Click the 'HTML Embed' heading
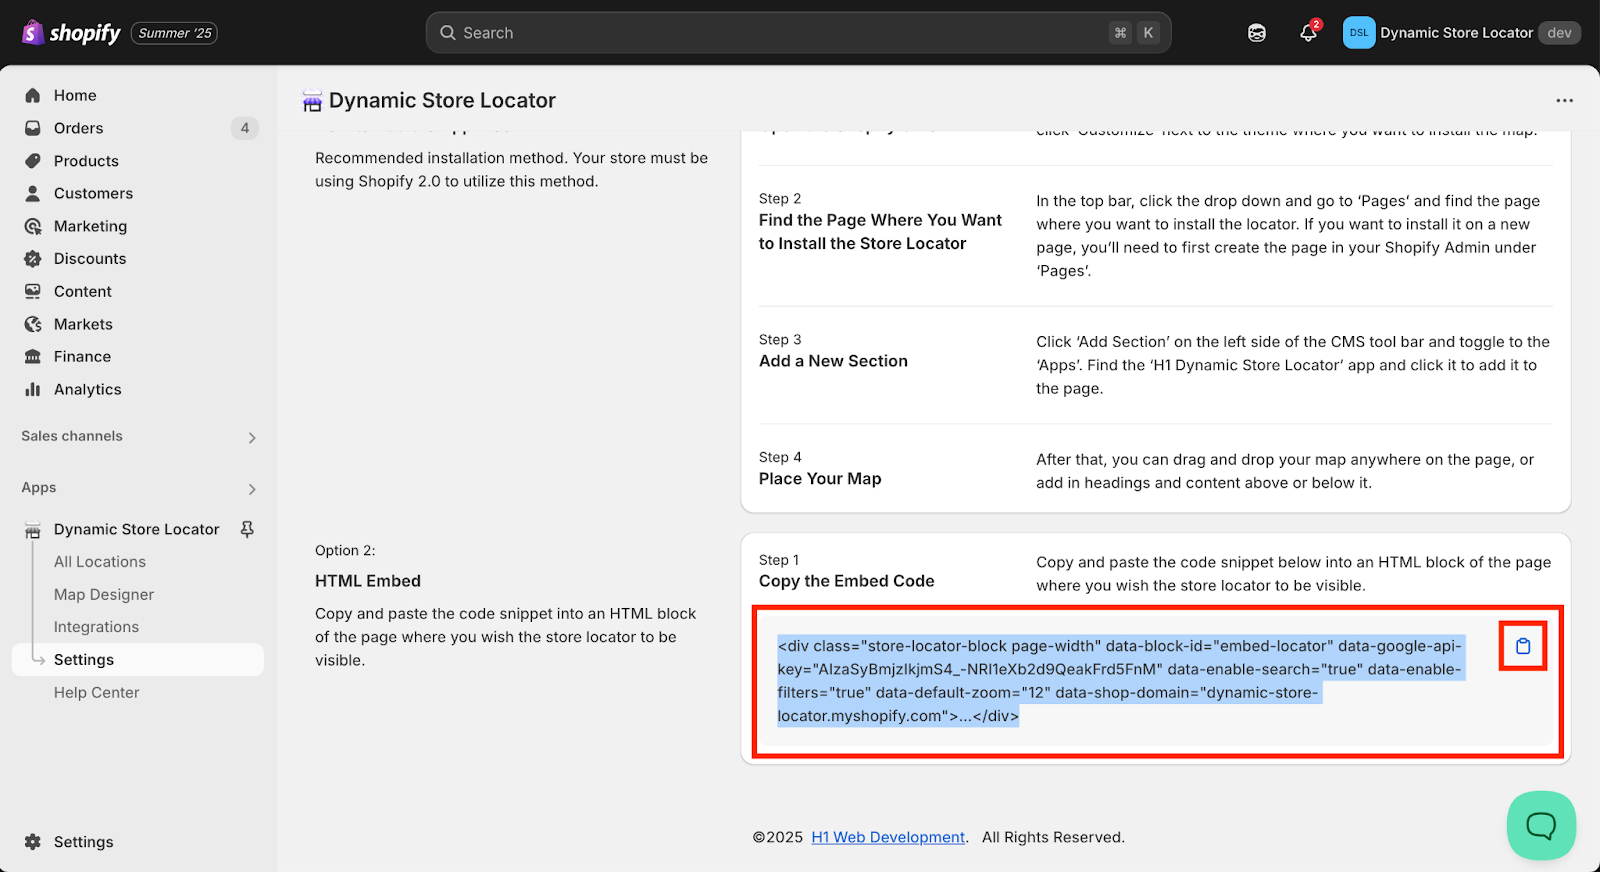 click(368, 581)
